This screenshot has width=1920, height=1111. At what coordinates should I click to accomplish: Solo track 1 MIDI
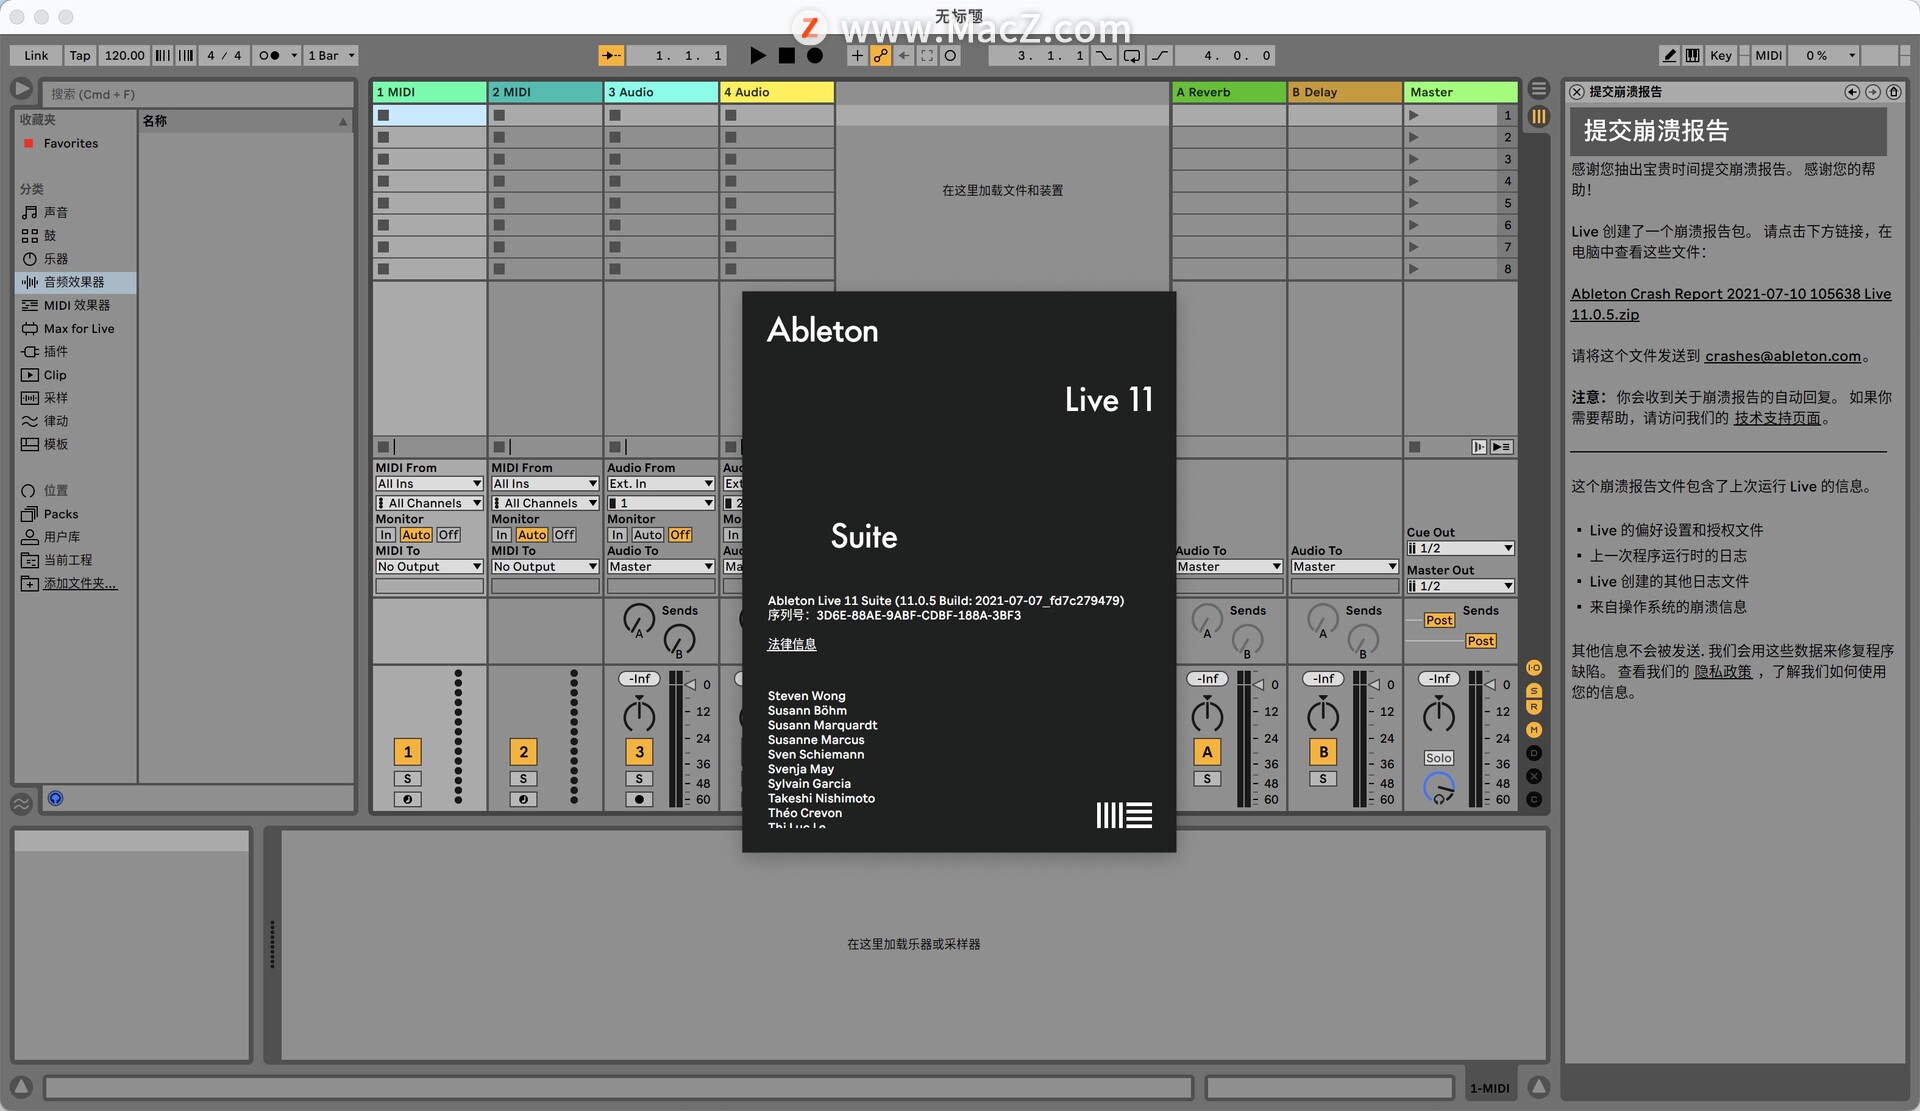coord(407,778)
